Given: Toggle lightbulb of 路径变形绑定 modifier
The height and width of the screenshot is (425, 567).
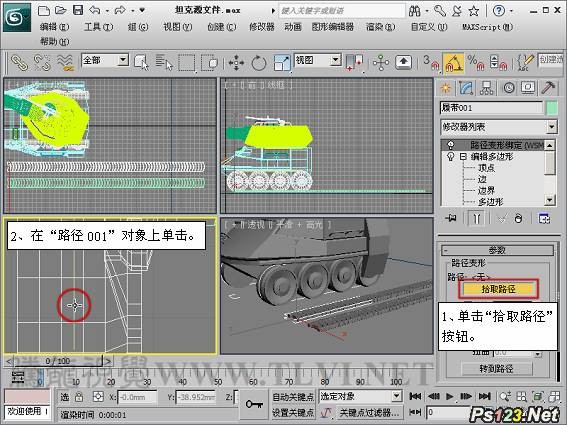Looking at the screenshot, I should coord(451,145).
